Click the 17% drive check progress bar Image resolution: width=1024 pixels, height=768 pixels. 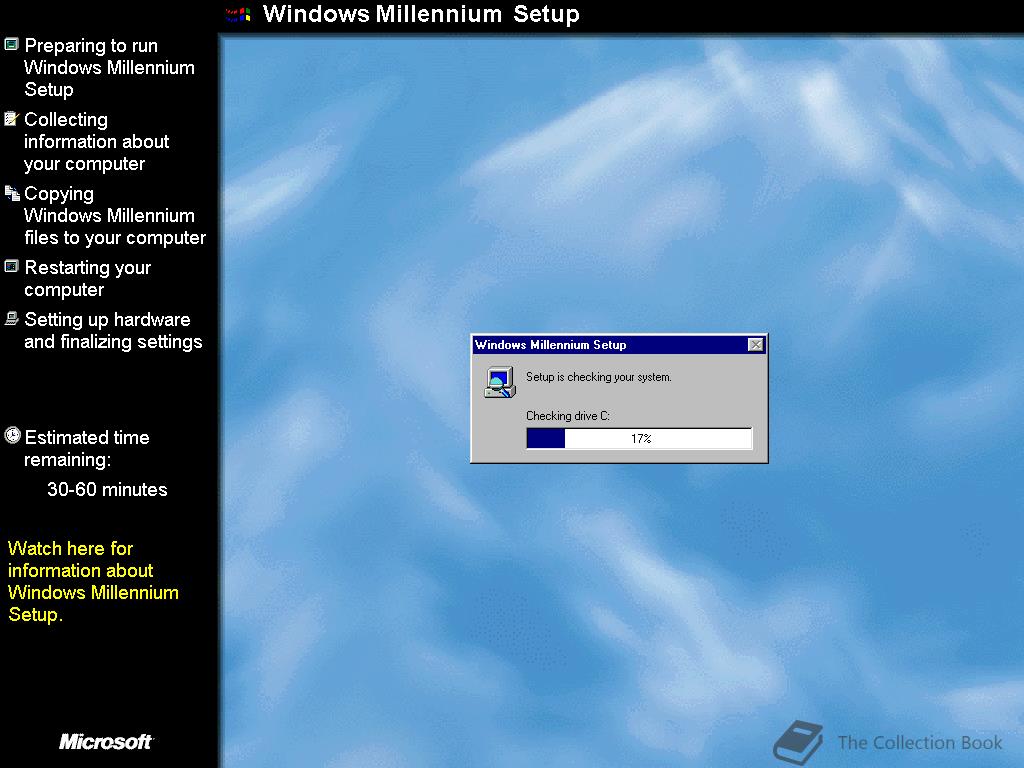(x=639, y=438)
